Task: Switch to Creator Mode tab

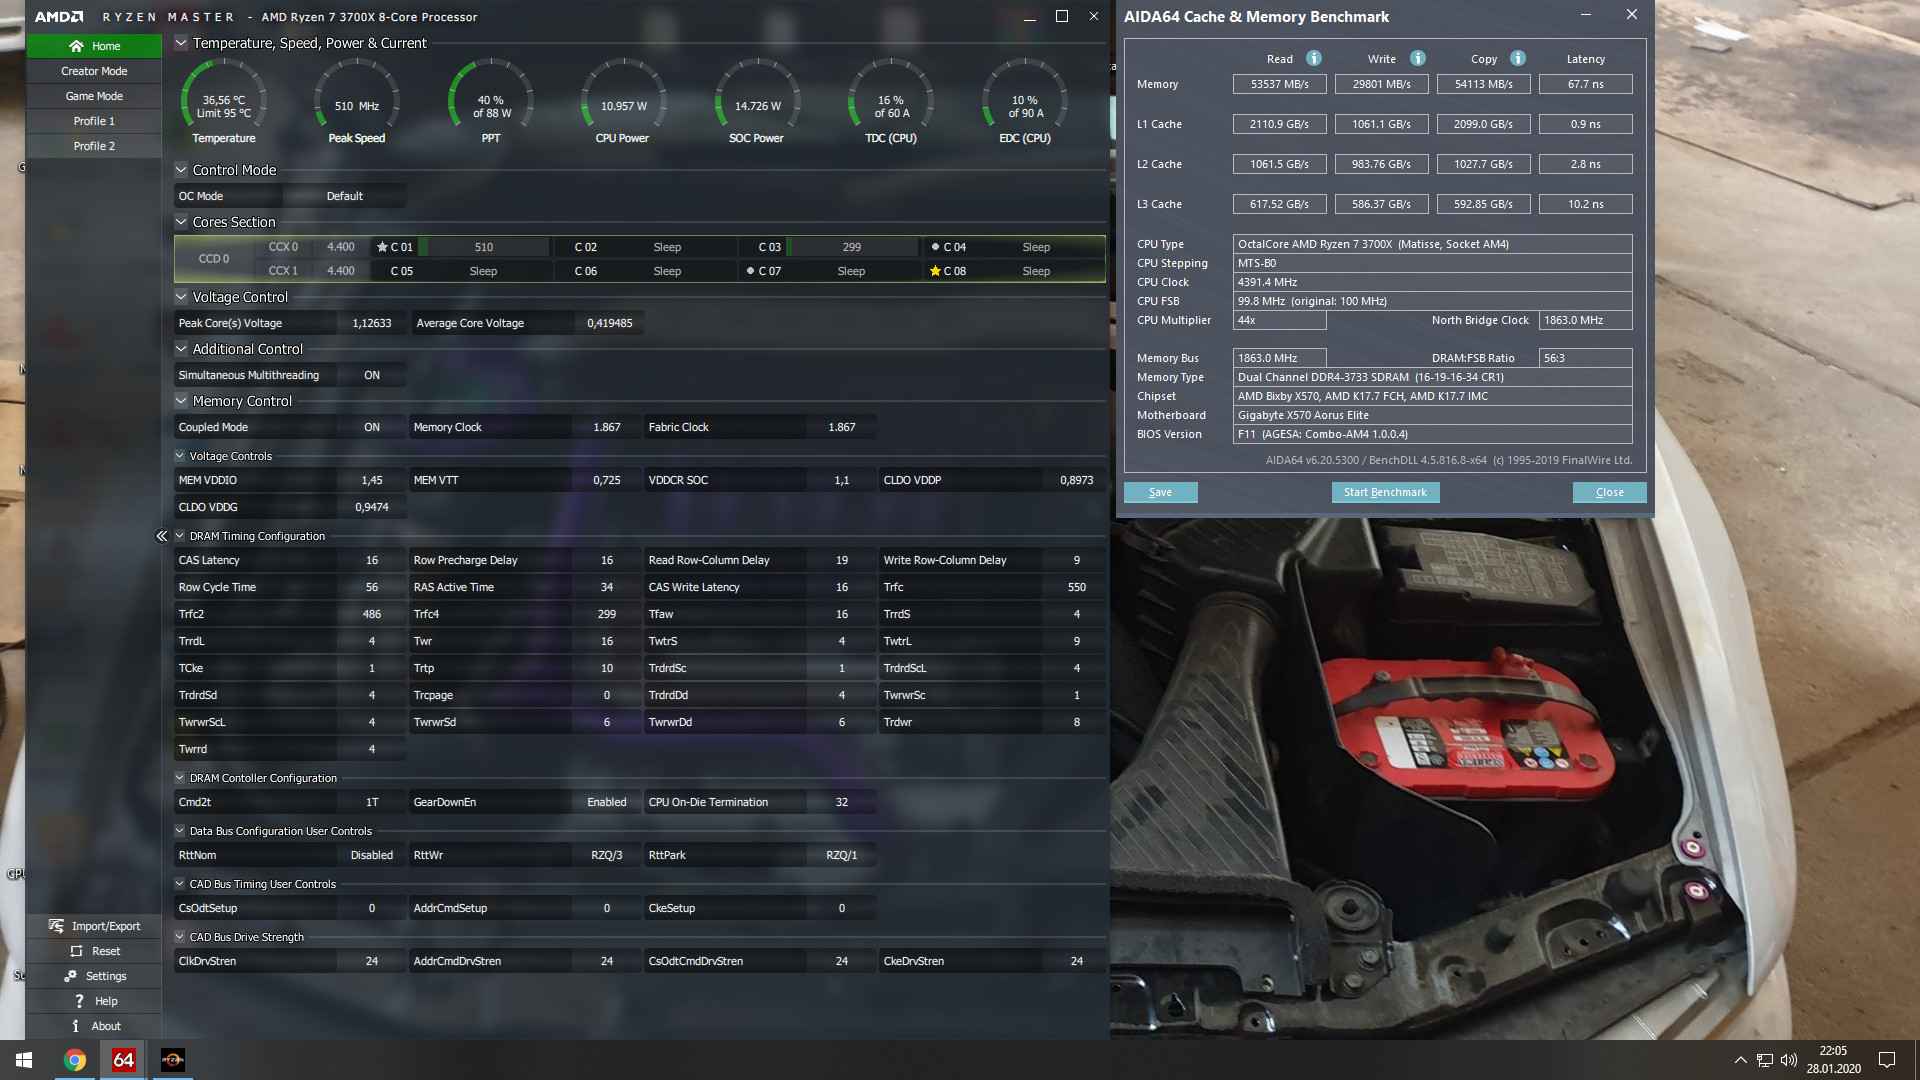Action: coord(94,71)
